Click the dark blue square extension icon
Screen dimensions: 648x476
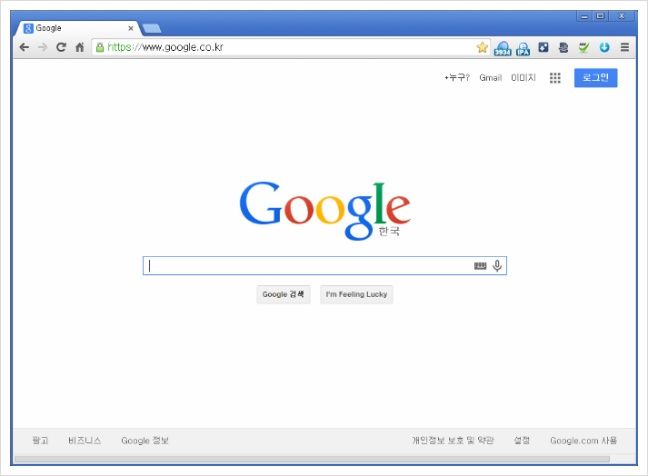pos(543,48)
